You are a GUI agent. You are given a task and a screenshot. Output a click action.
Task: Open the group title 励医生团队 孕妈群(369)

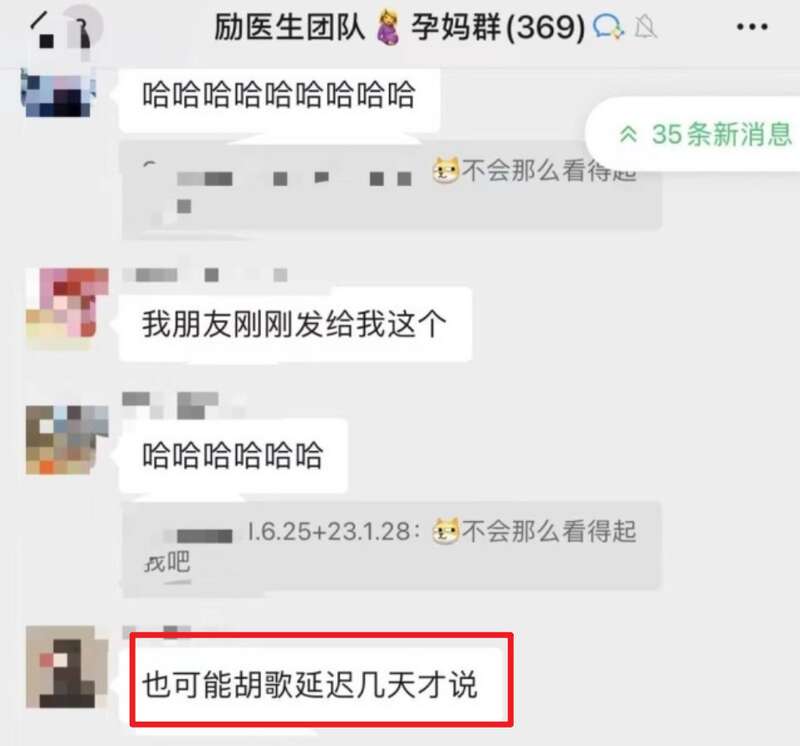pyautogui.click(x=399, y=27)
